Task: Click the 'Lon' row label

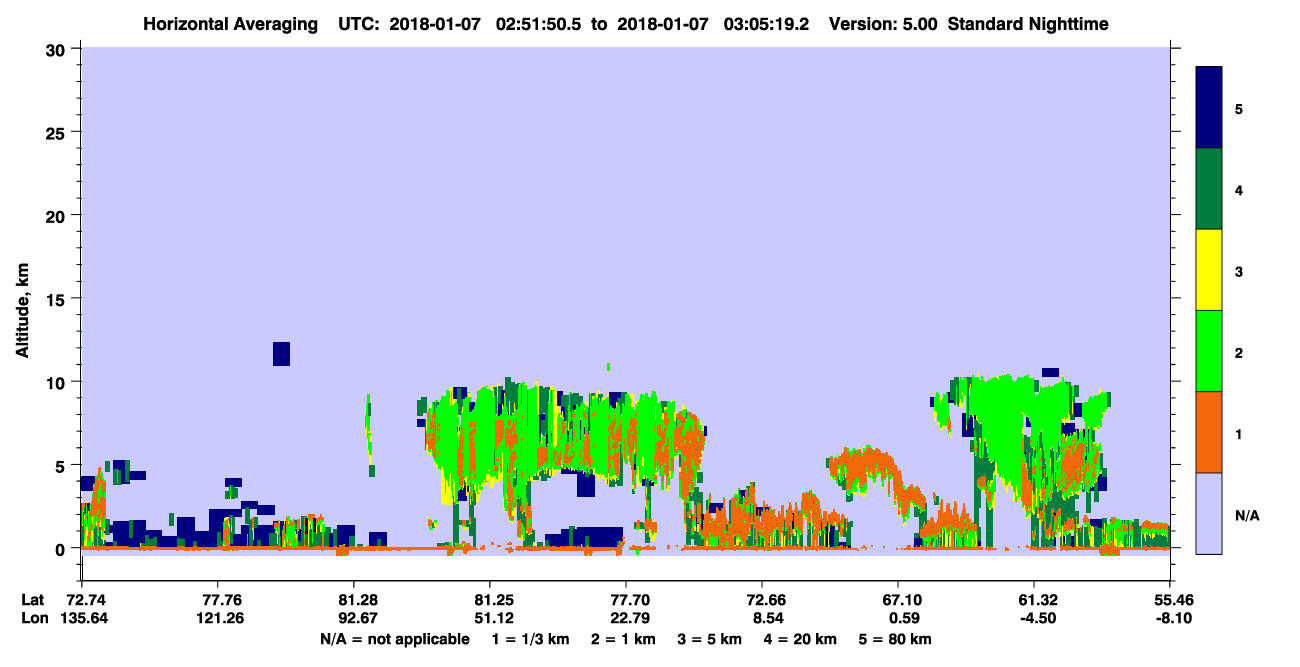Action: click(x=33, y=618)
